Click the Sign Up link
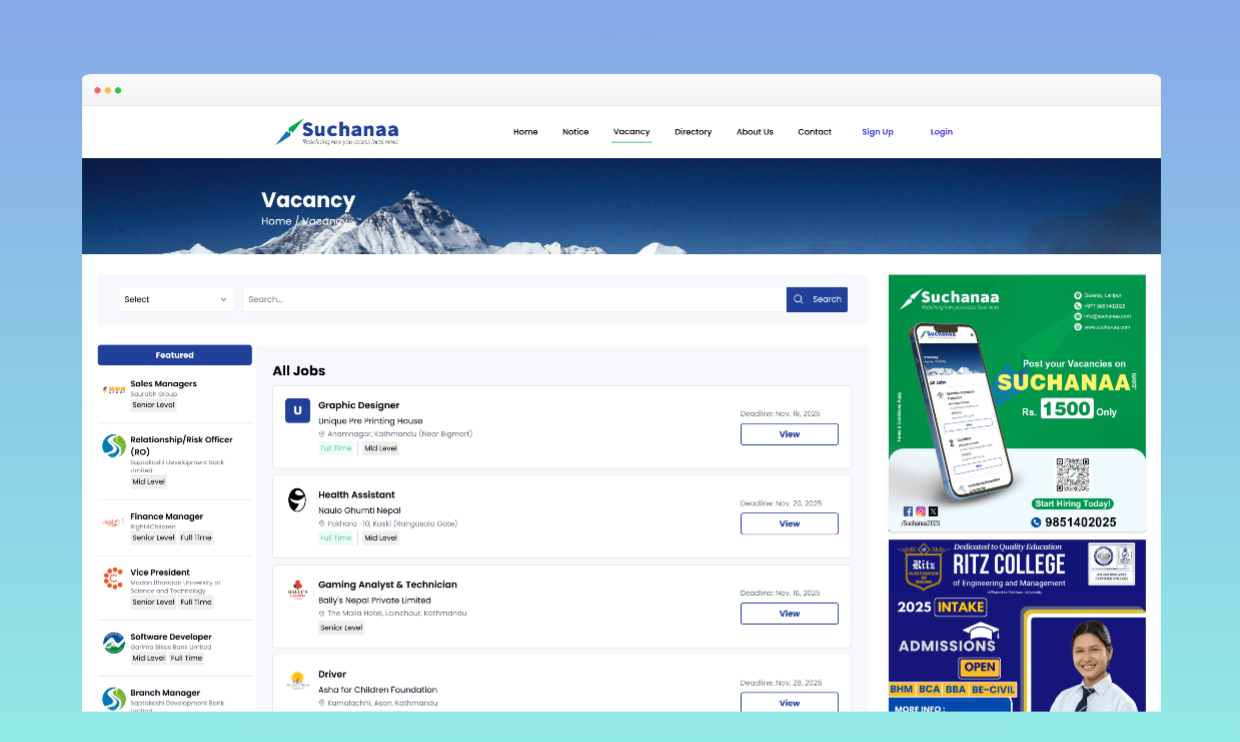This screenshot has height=742, width=1240. click(877, 132)
